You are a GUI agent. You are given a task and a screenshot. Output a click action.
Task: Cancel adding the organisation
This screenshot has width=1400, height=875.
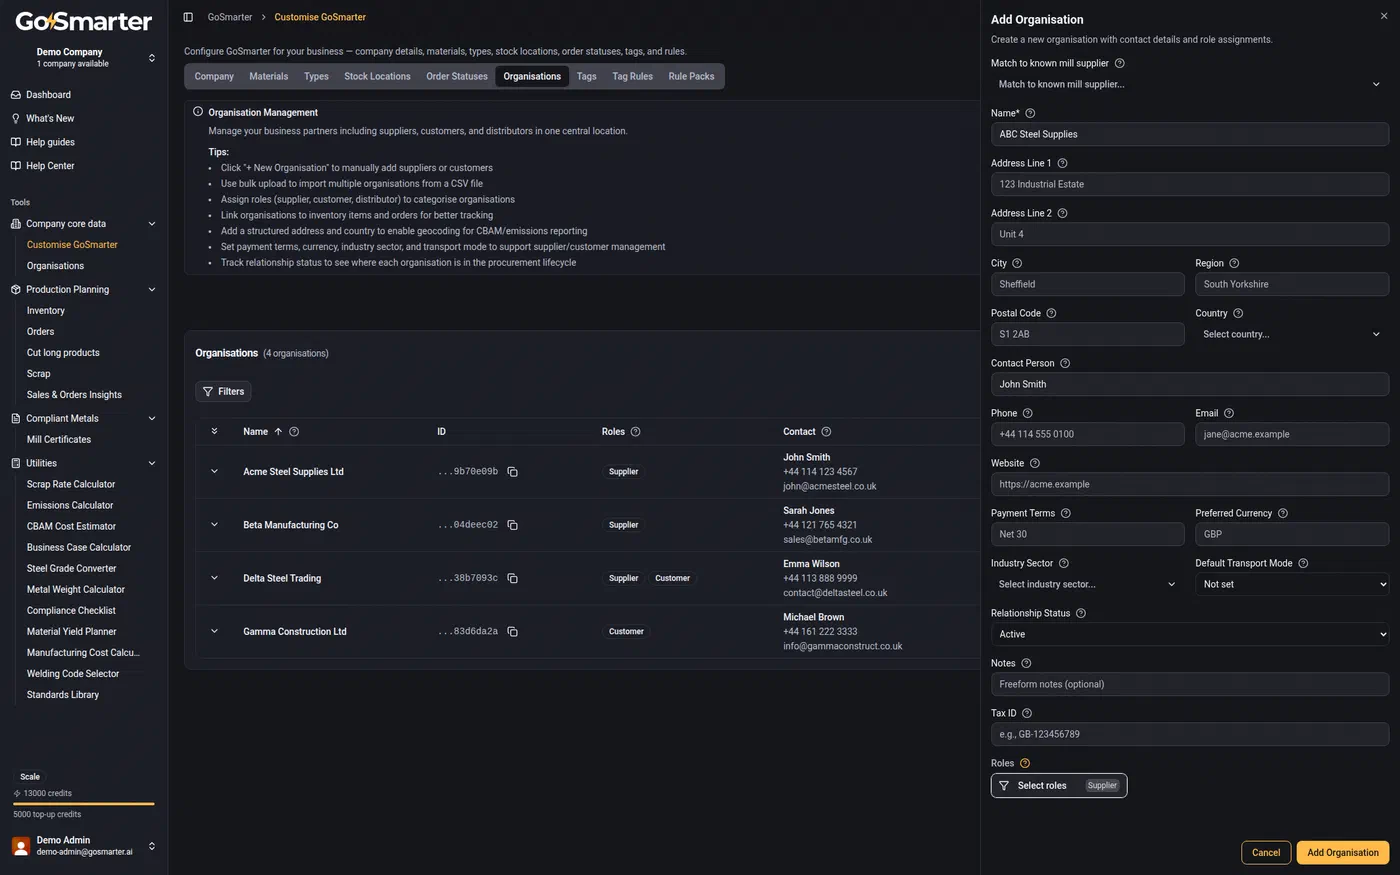click(1265, 853)
